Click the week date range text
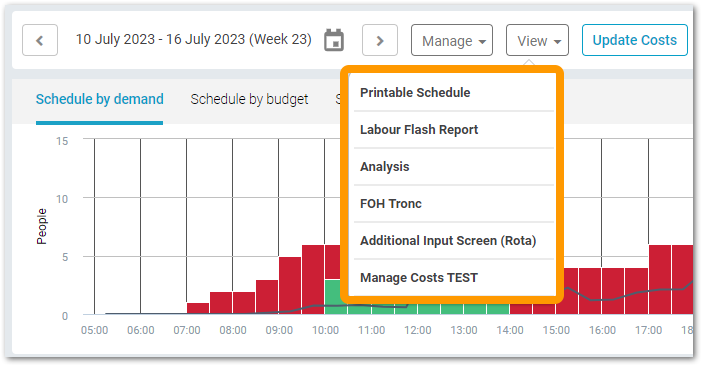 [193, 39]
